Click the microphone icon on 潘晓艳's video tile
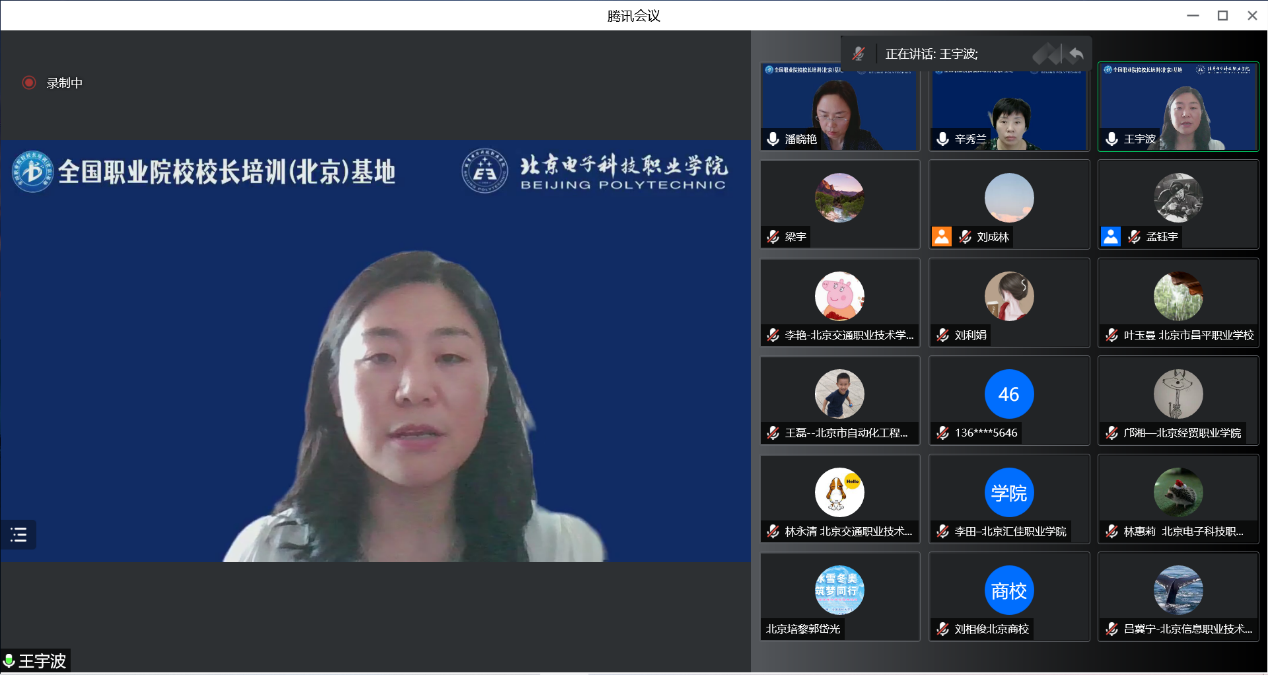This screenshot has width=1268, height=675. (773, 139)
